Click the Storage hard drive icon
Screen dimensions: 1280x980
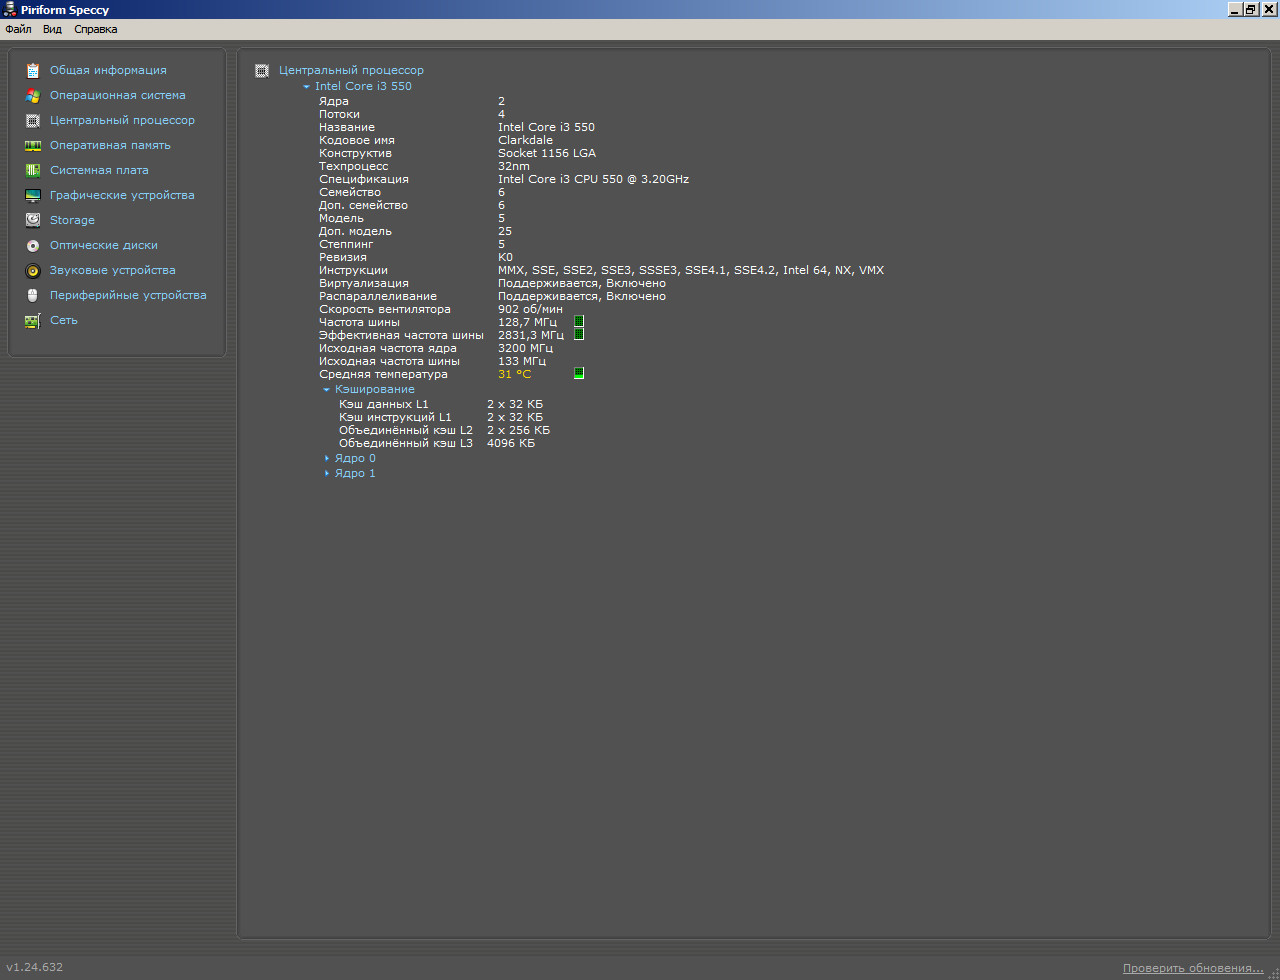coord(33,221)
